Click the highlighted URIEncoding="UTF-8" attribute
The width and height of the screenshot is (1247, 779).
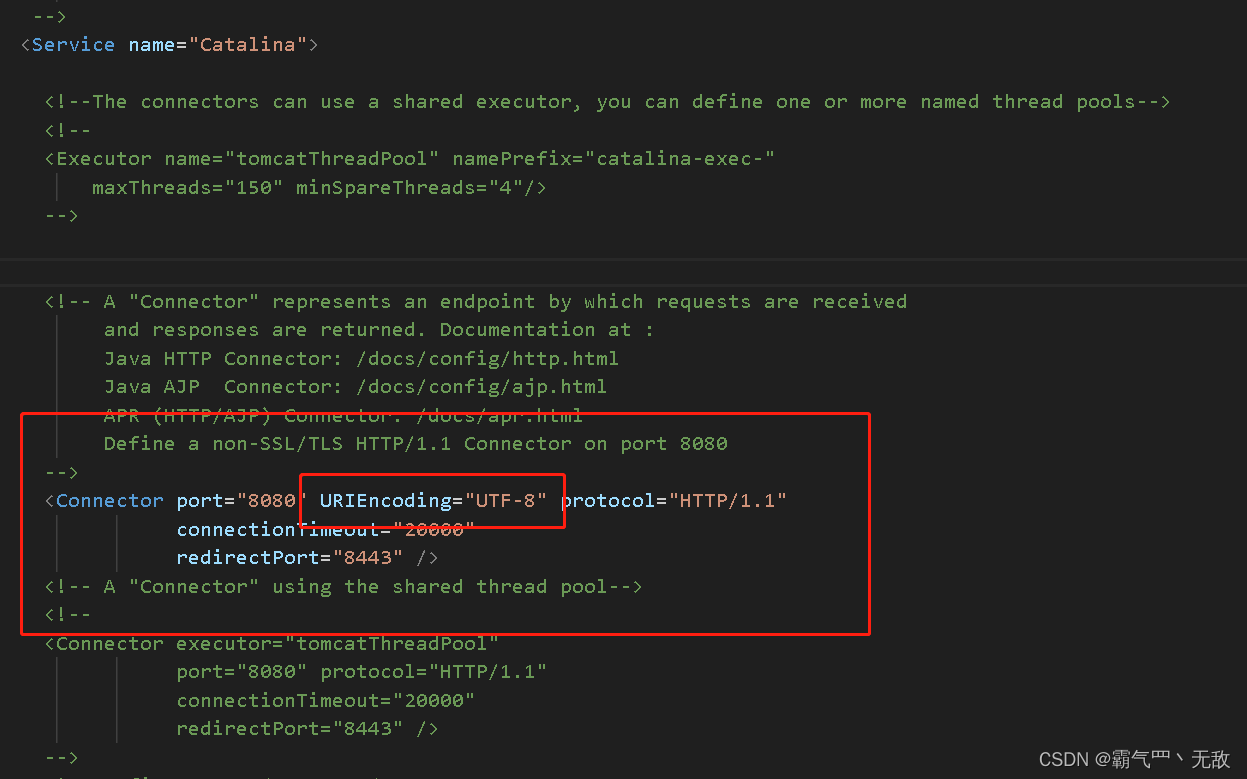431,500
